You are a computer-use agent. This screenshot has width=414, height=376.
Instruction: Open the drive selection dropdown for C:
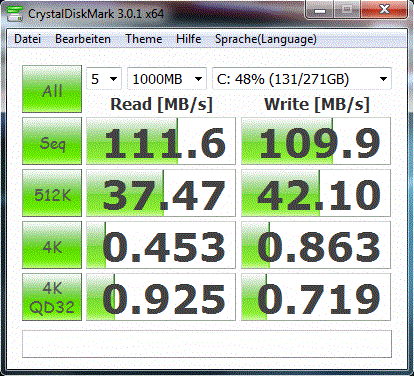click(302, 79)
